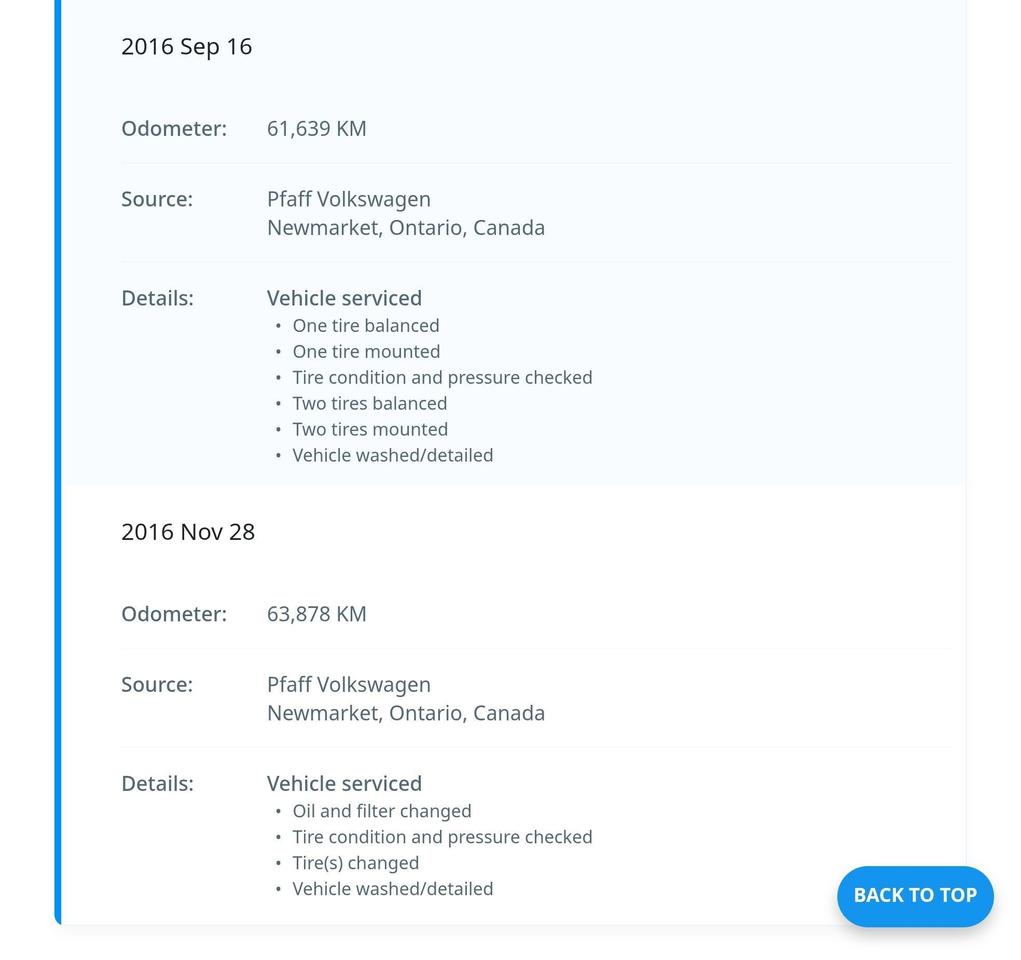The image size is (1021, 960).
Task: Select the 2016 Sep 16 record heading
Action: [x=187, y=46]
